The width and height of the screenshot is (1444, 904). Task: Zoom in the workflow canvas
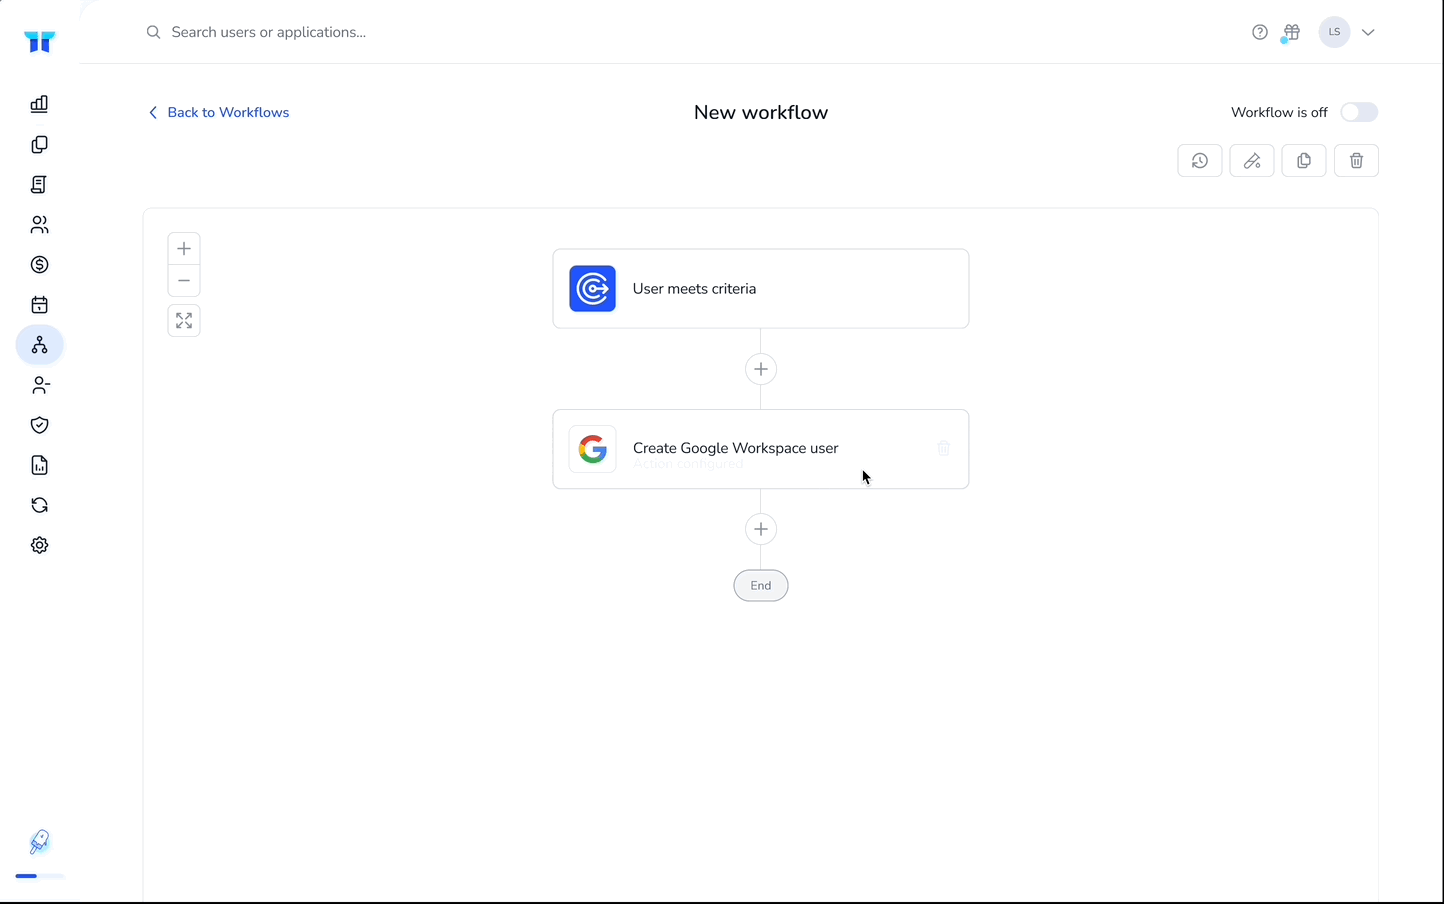184,249
